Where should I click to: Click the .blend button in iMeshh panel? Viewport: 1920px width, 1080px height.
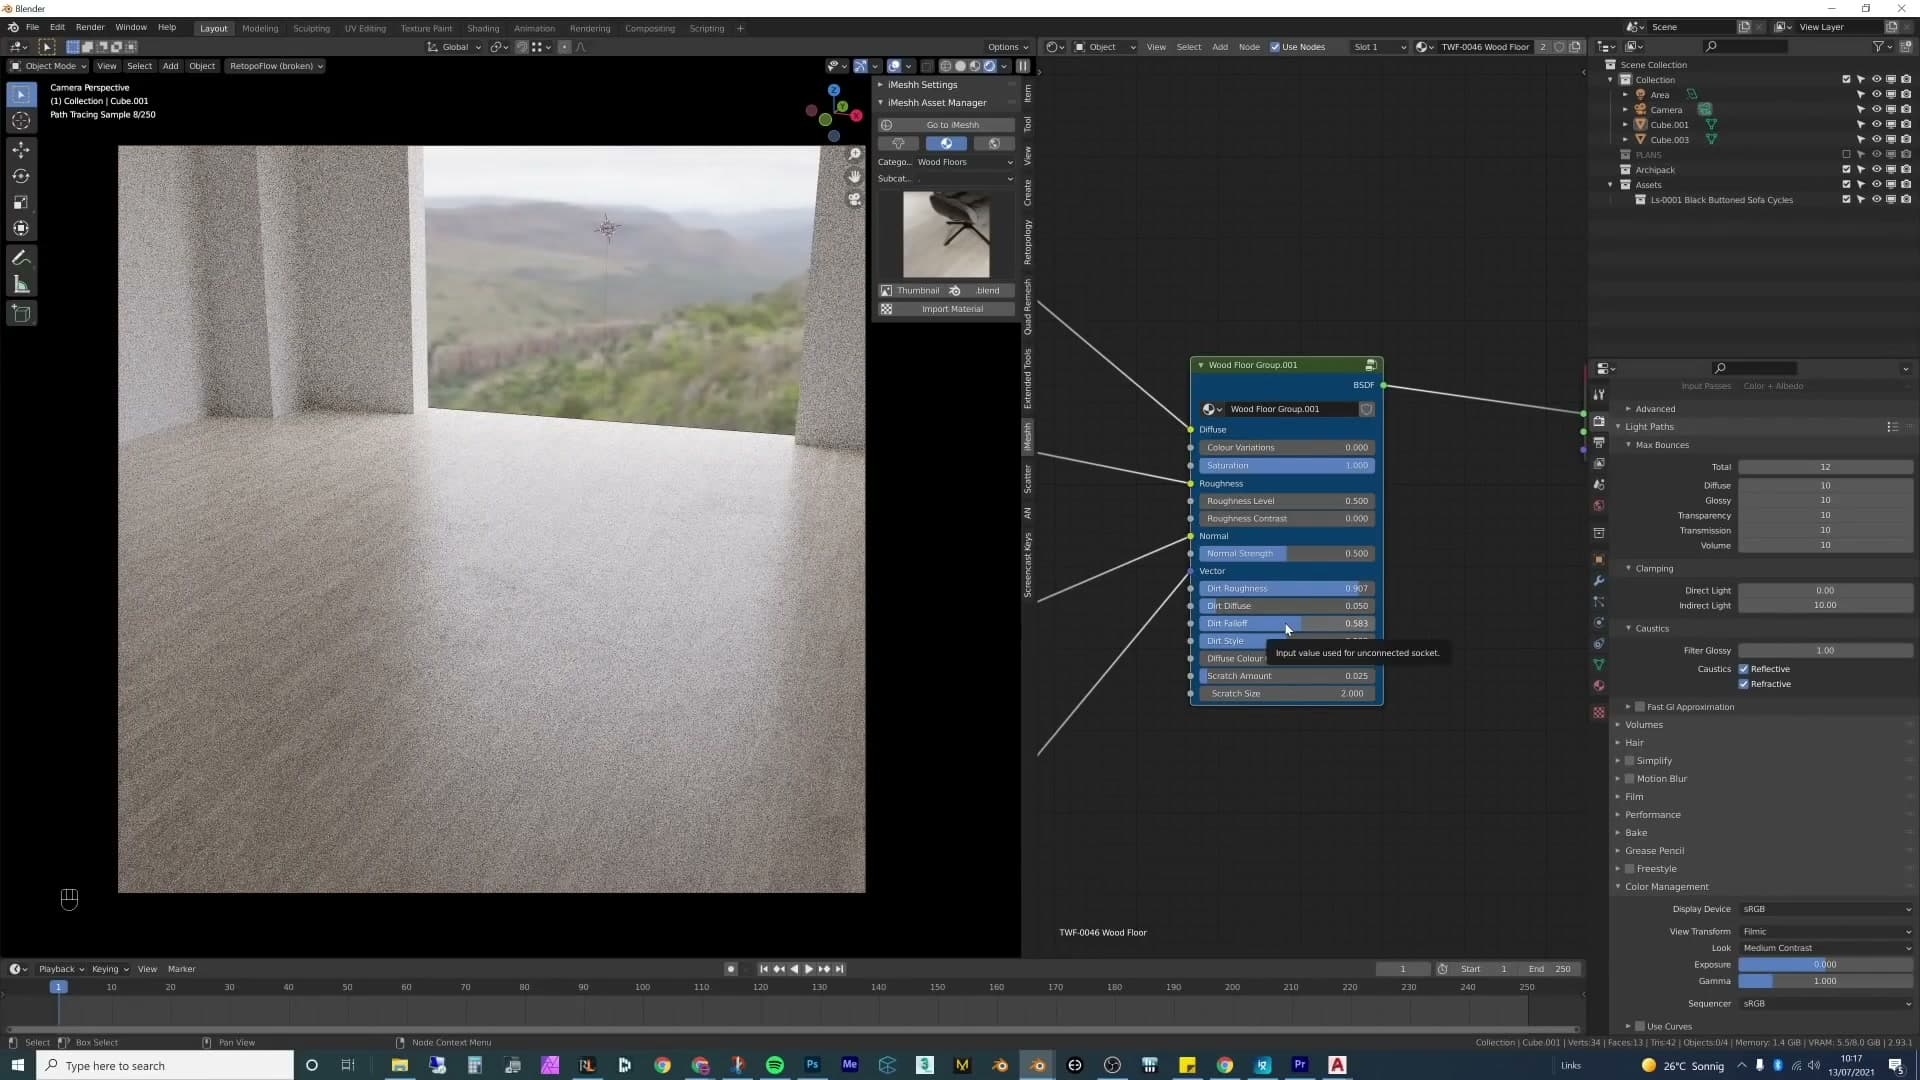979,291
